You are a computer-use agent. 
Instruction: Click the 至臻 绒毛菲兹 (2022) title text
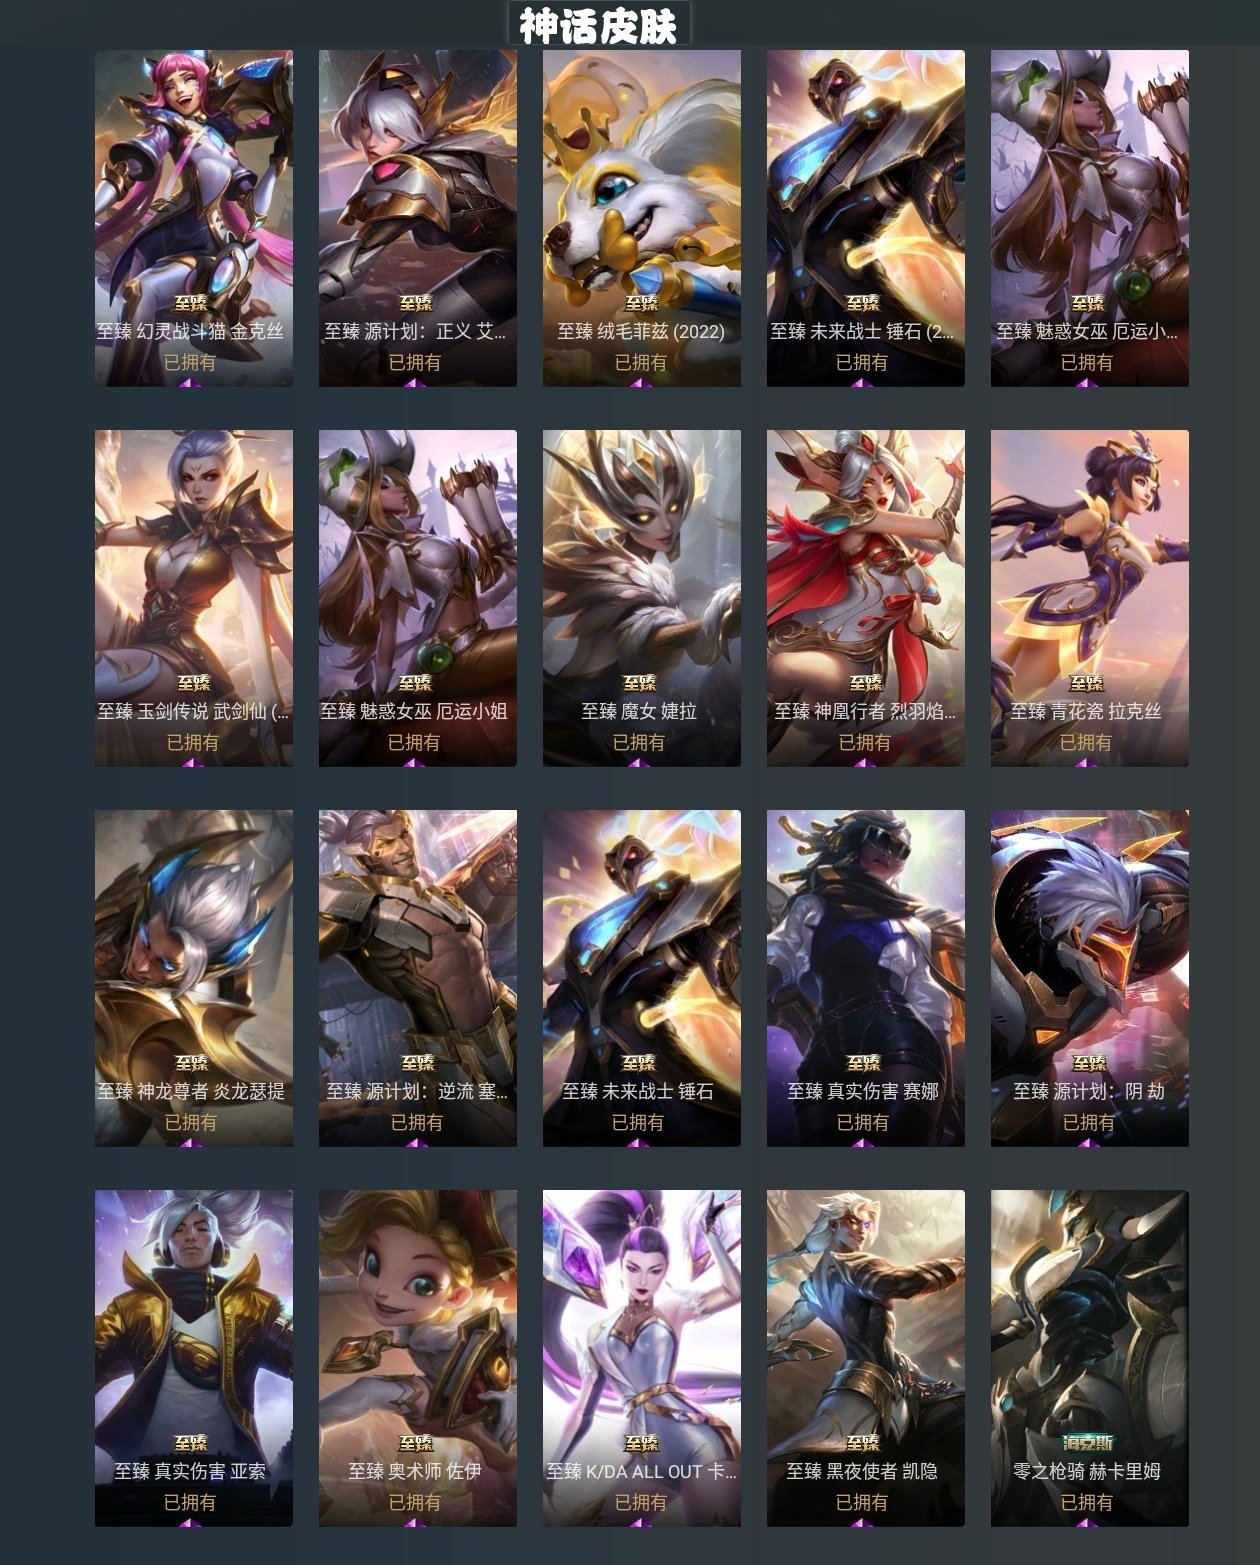[641, 331]
